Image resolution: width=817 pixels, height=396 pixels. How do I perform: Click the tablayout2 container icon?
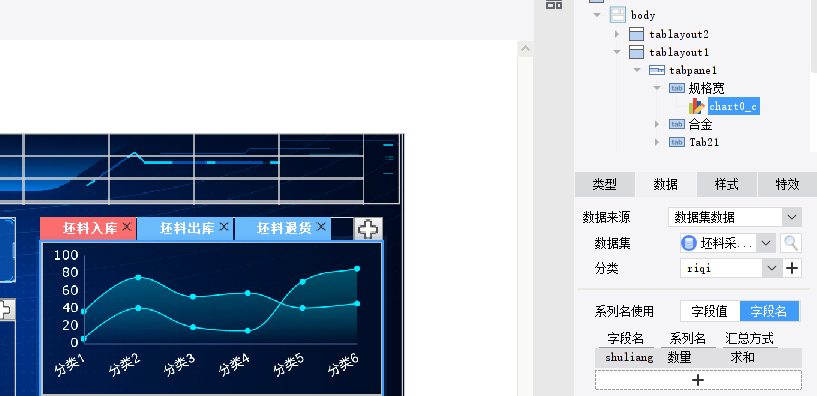(x=636, y=34)
